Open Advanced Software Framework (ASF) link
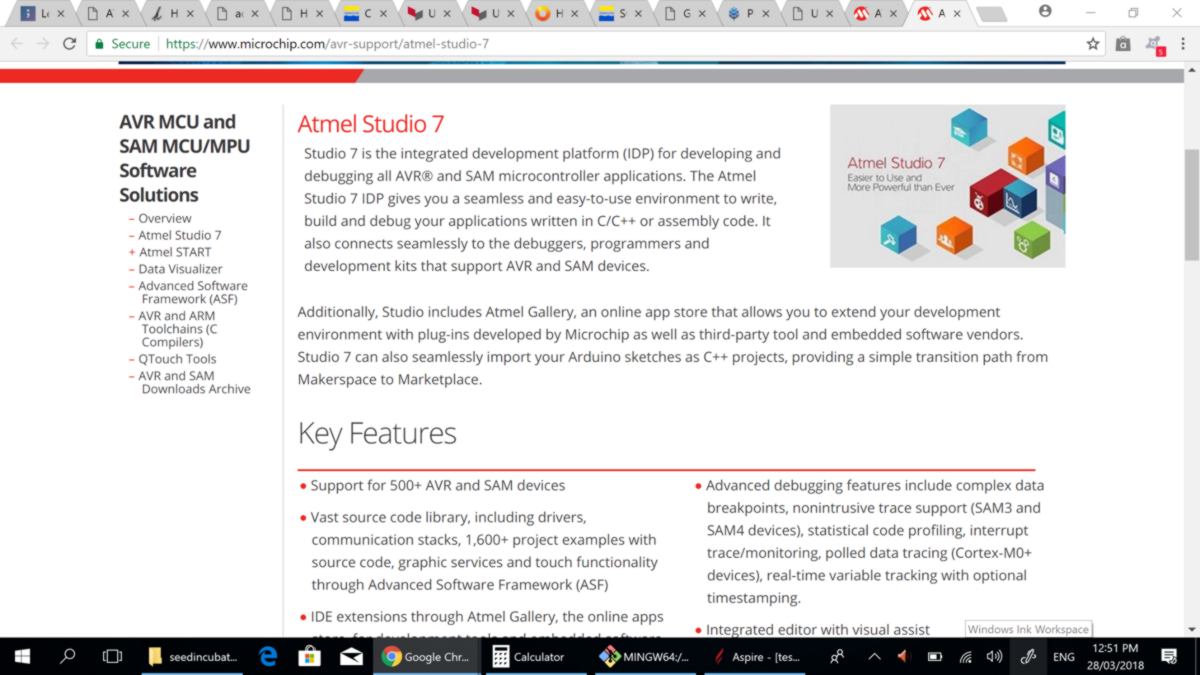 [x=193, y=292]
